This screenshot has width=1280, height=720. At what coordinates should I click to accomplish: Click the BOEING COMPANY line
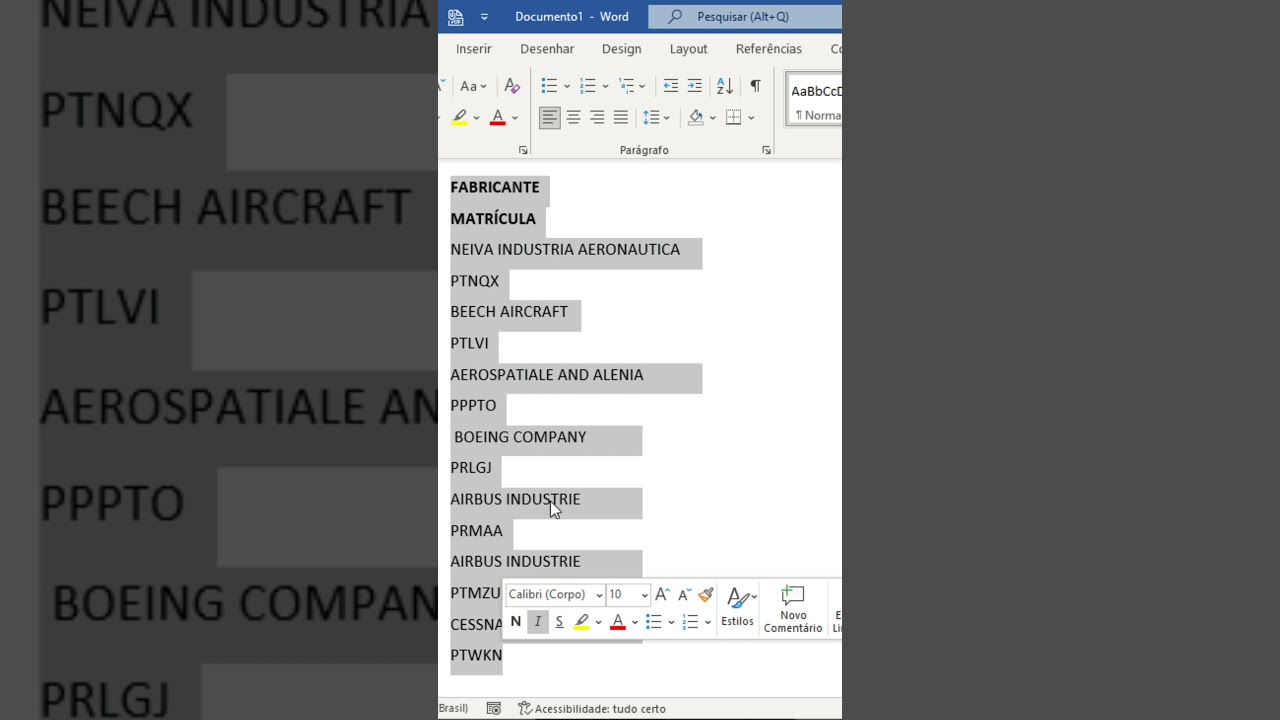point(520,437)
